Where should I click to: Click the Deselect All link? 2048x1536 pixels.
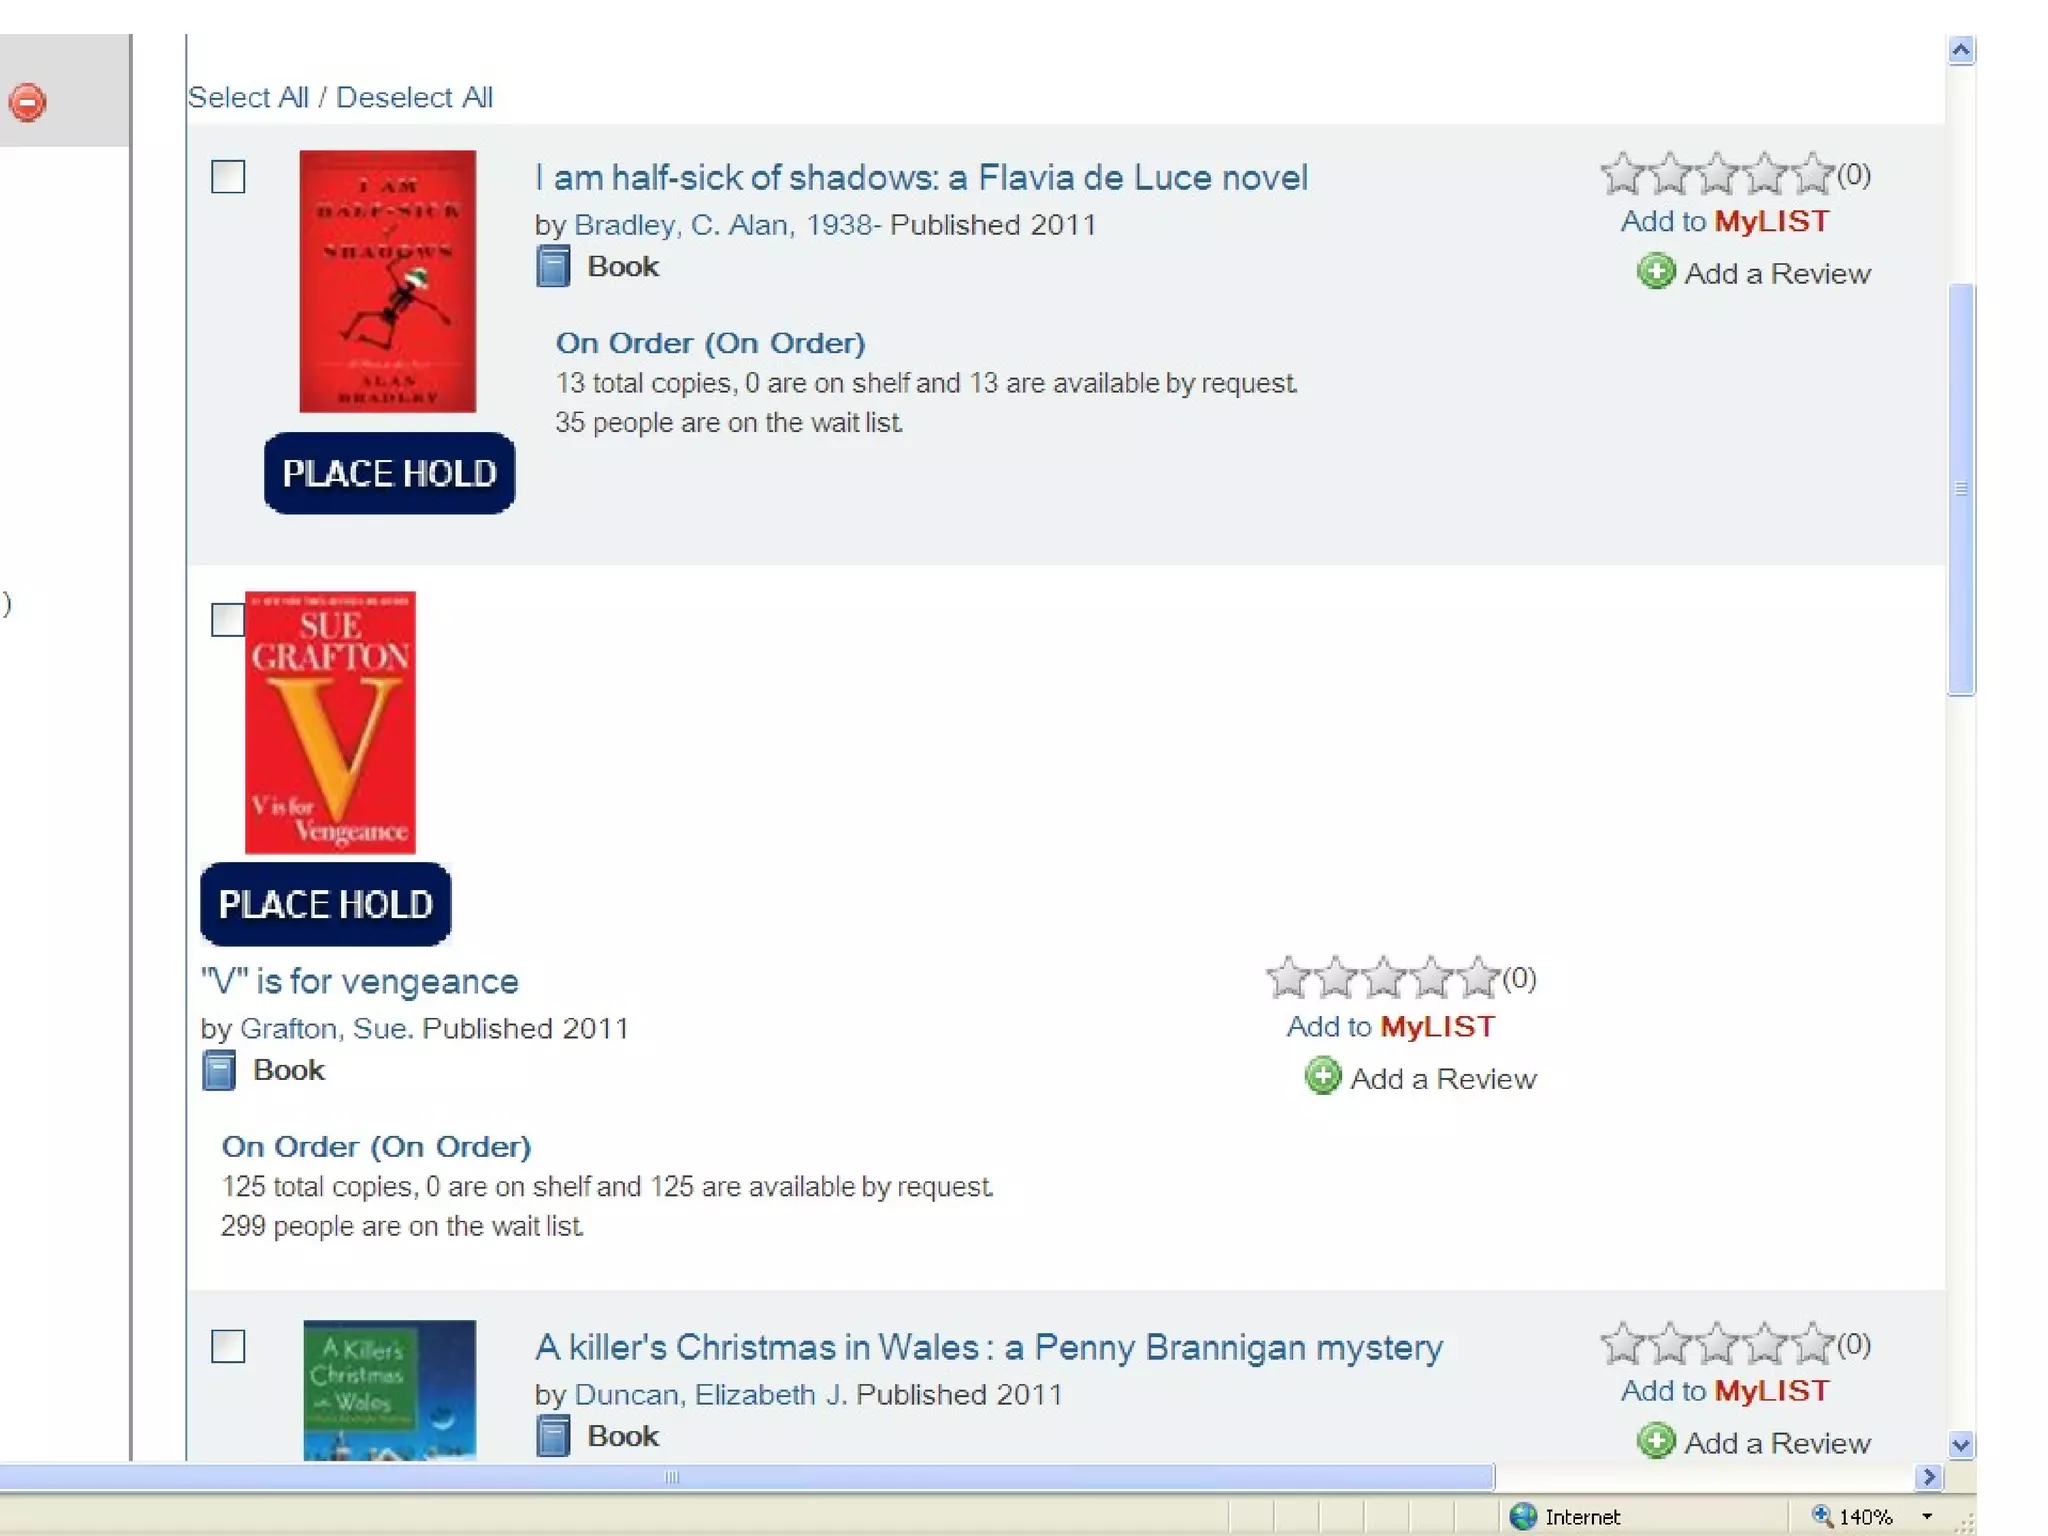point(414,97)
